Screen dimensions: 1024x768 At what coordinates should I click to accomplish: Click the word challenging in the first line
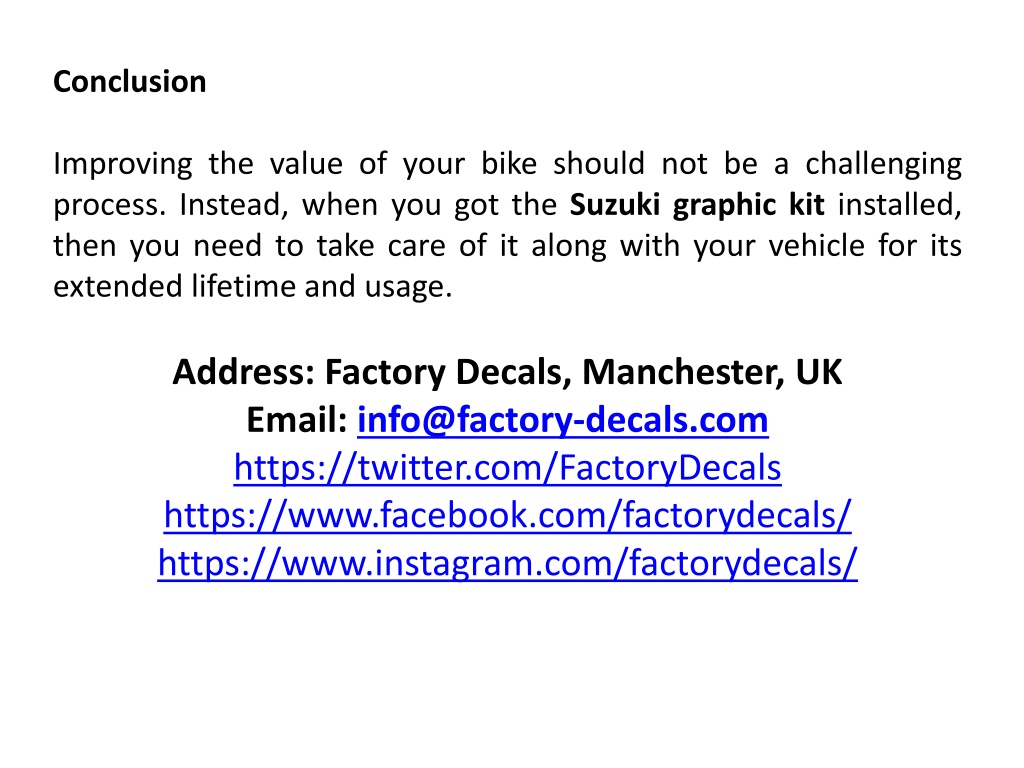883,165
